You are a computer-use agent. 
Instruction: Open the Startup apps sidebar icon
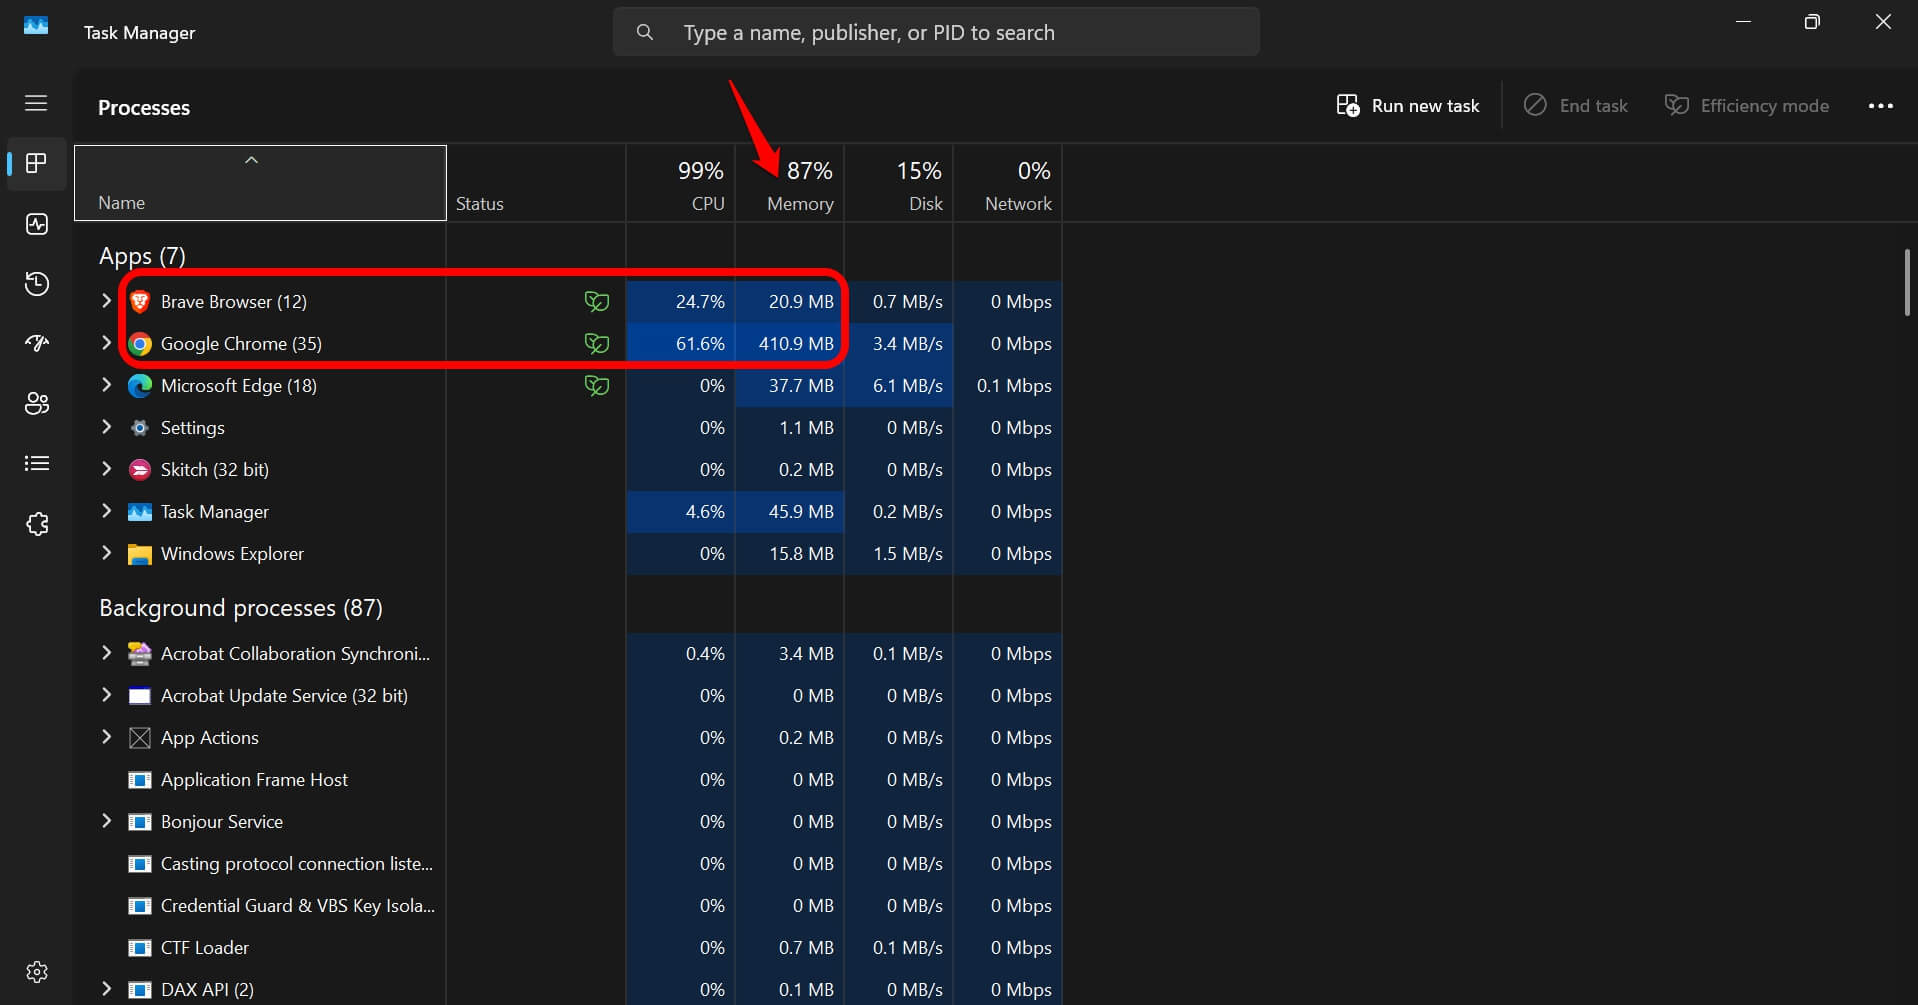tap(37, 344)
